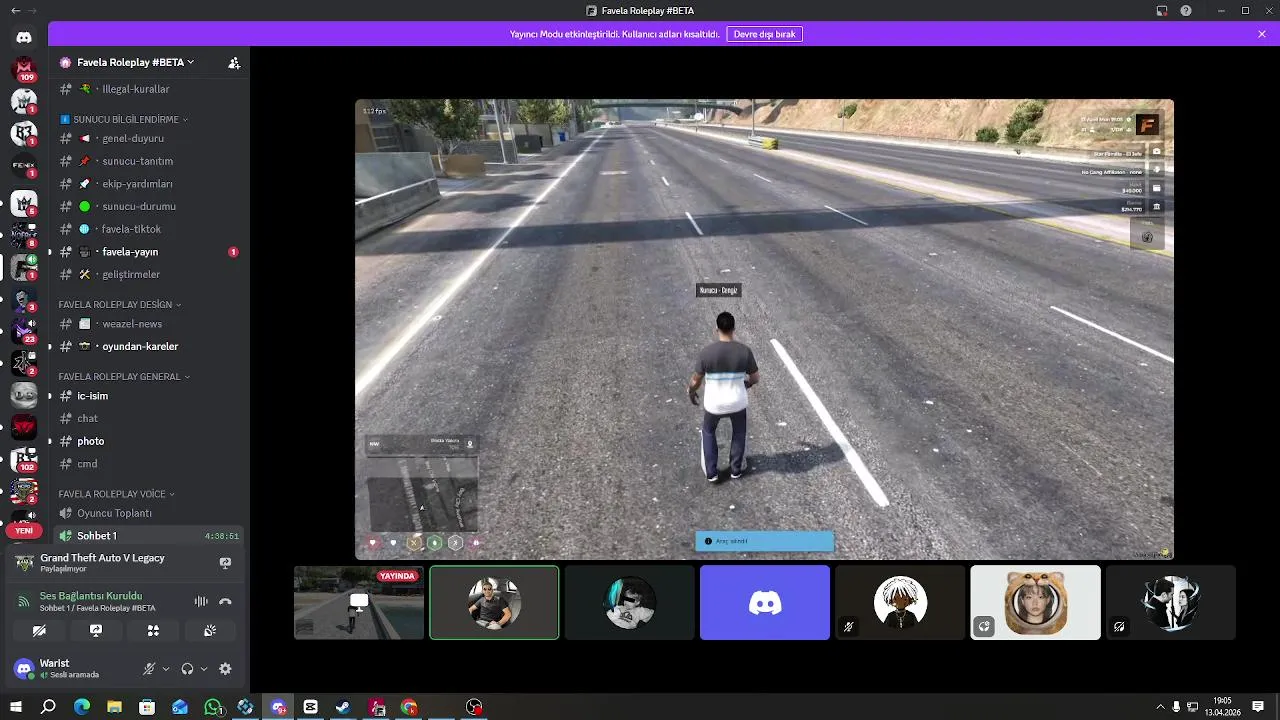The image size is (1280, 720).
Task: Jump to new mentions YENİ pill
Action: pyautogui.click(x=24, y=531)
